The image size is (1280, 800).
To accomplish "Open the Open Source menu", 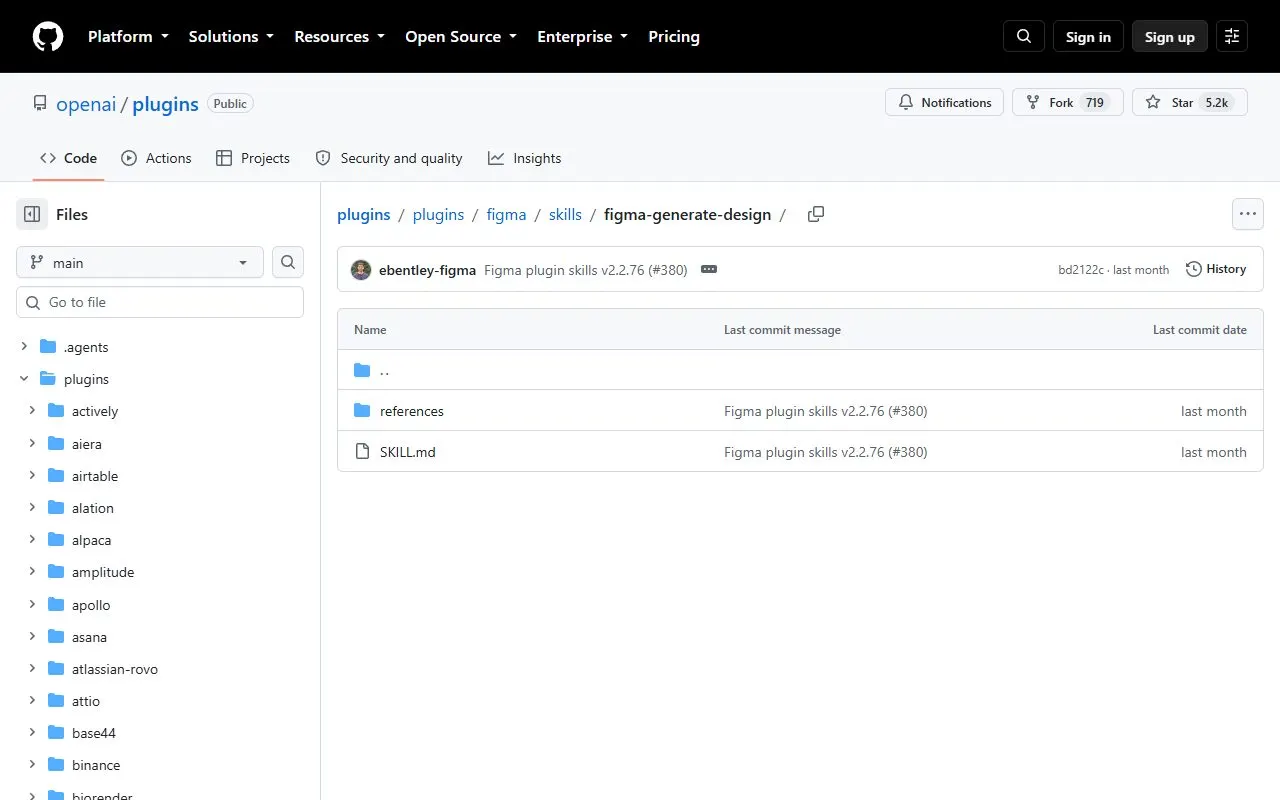I will pyautogui.click(x=461, y=36).
